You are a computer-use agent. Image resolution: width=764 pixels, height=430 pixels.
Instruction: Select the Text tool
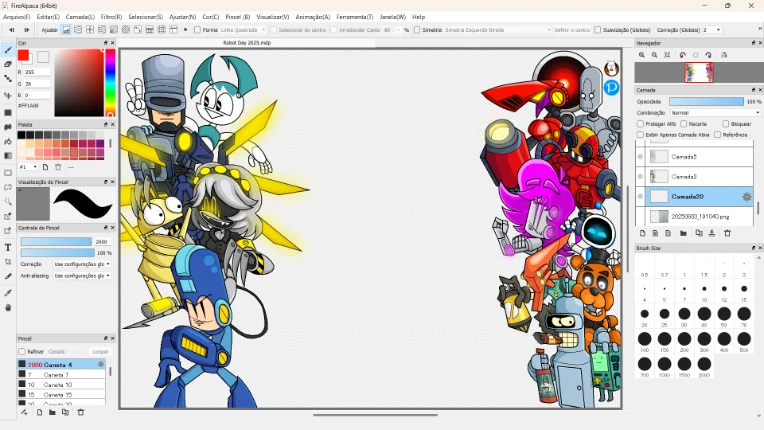click(8, 247)
